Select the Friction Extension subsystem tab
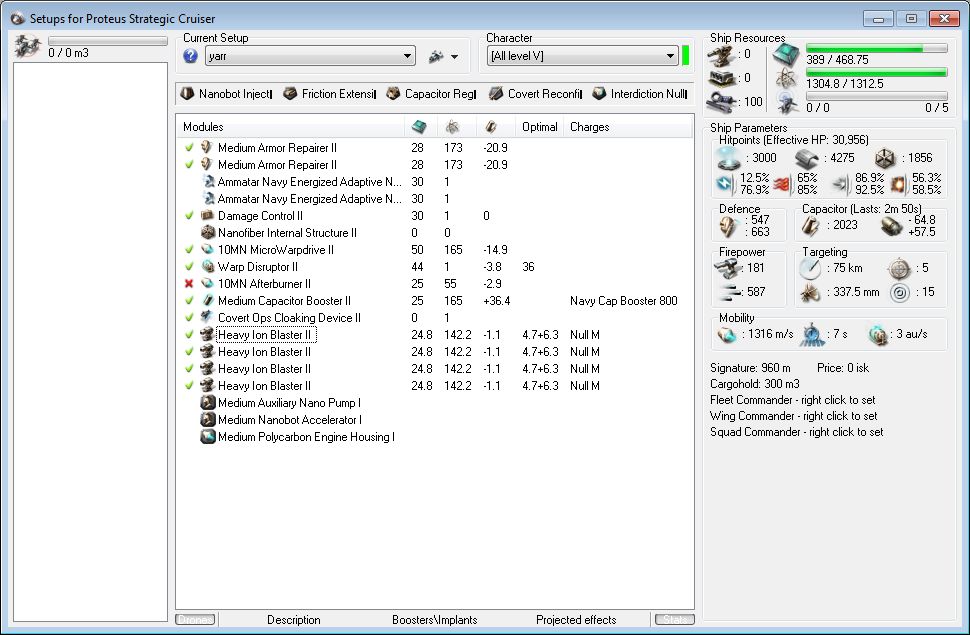The height and width of the screenshot is (635, 970). (x=329, y=94)
